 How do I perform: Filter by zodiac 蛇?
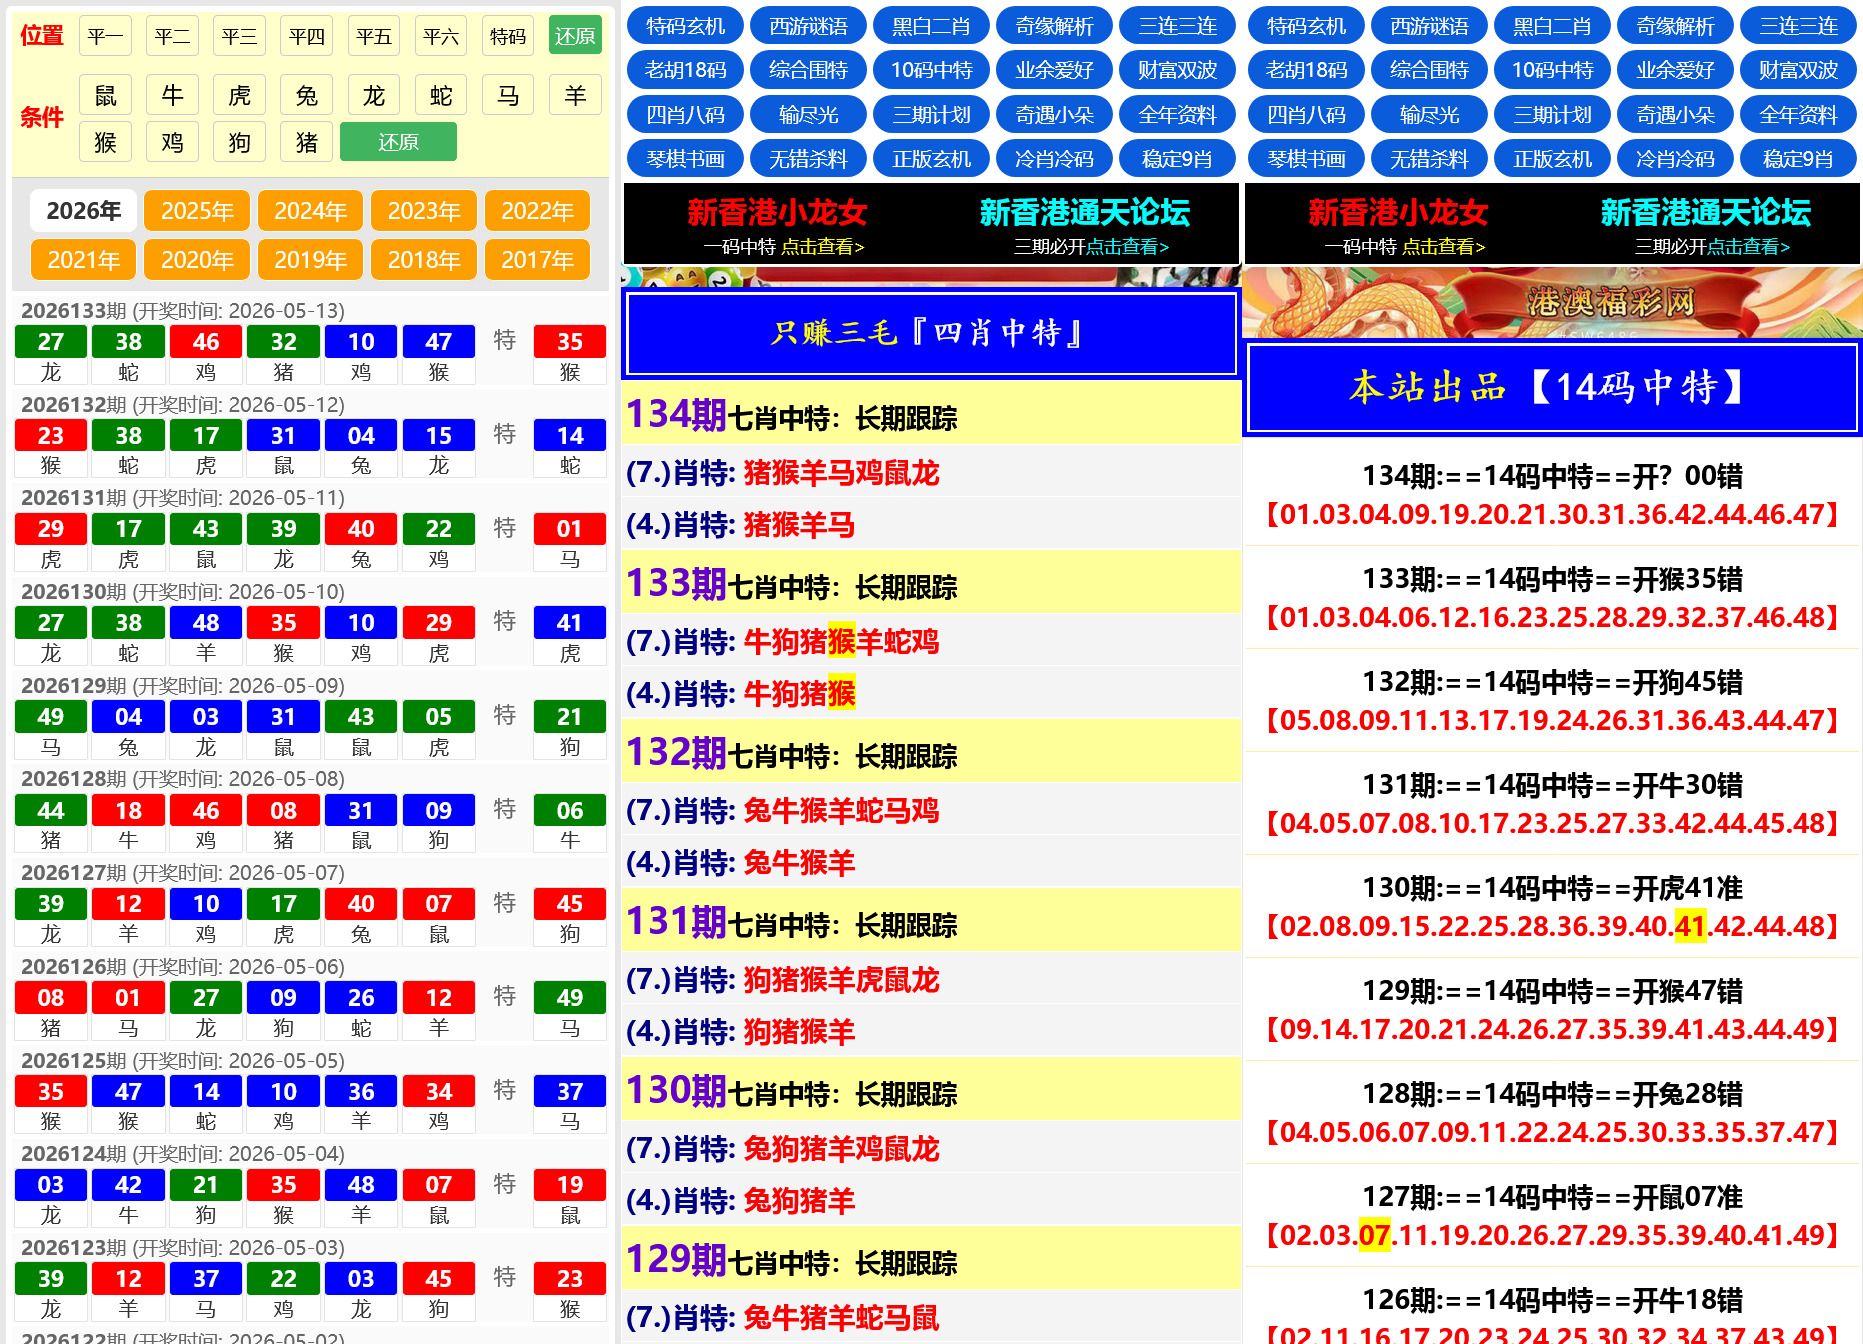[440, 96]
